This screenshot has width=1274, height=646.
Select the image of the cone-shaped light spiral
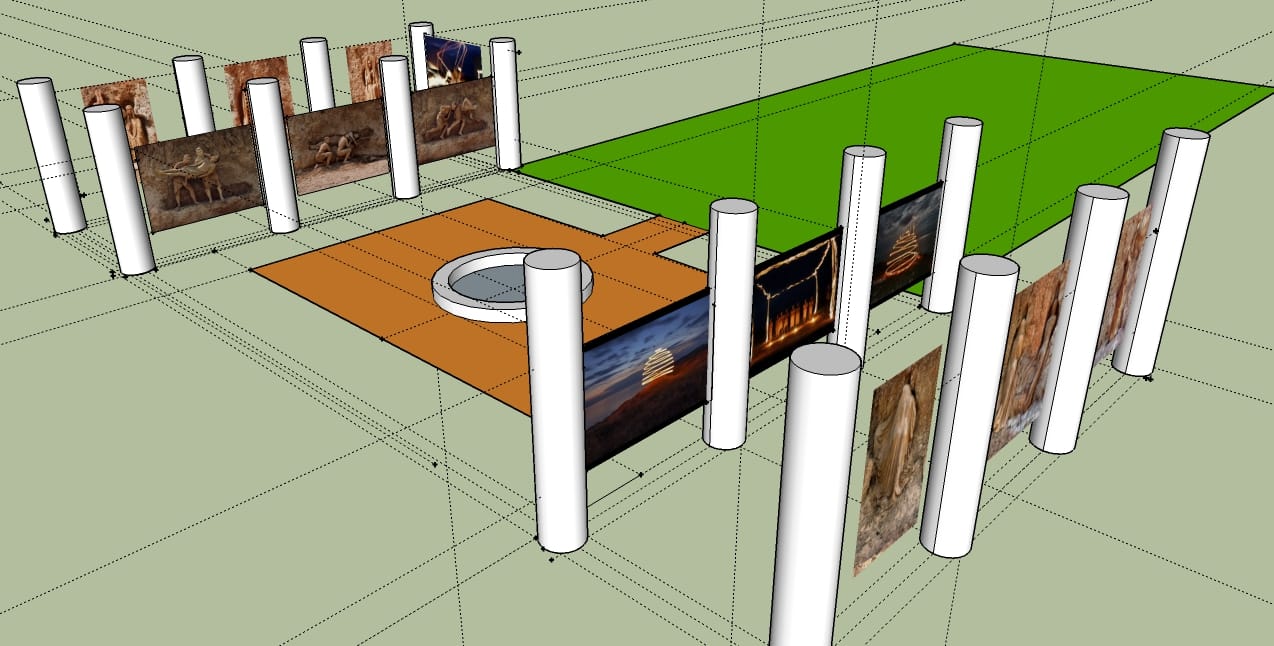tap(906, 245)
